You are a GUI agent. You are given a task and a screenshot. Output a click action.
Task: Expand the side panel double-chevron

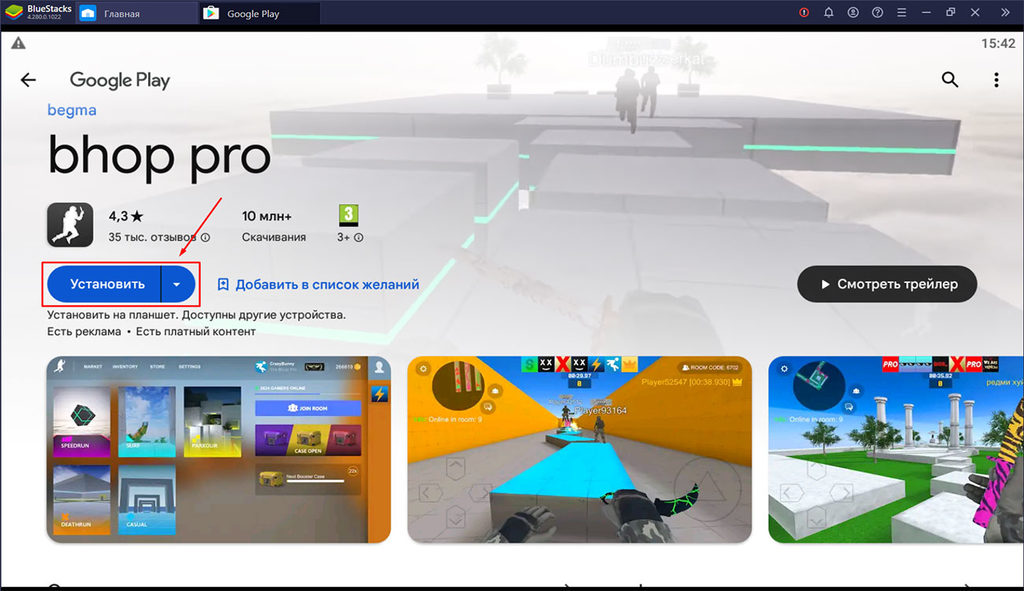coord(1005,12)
